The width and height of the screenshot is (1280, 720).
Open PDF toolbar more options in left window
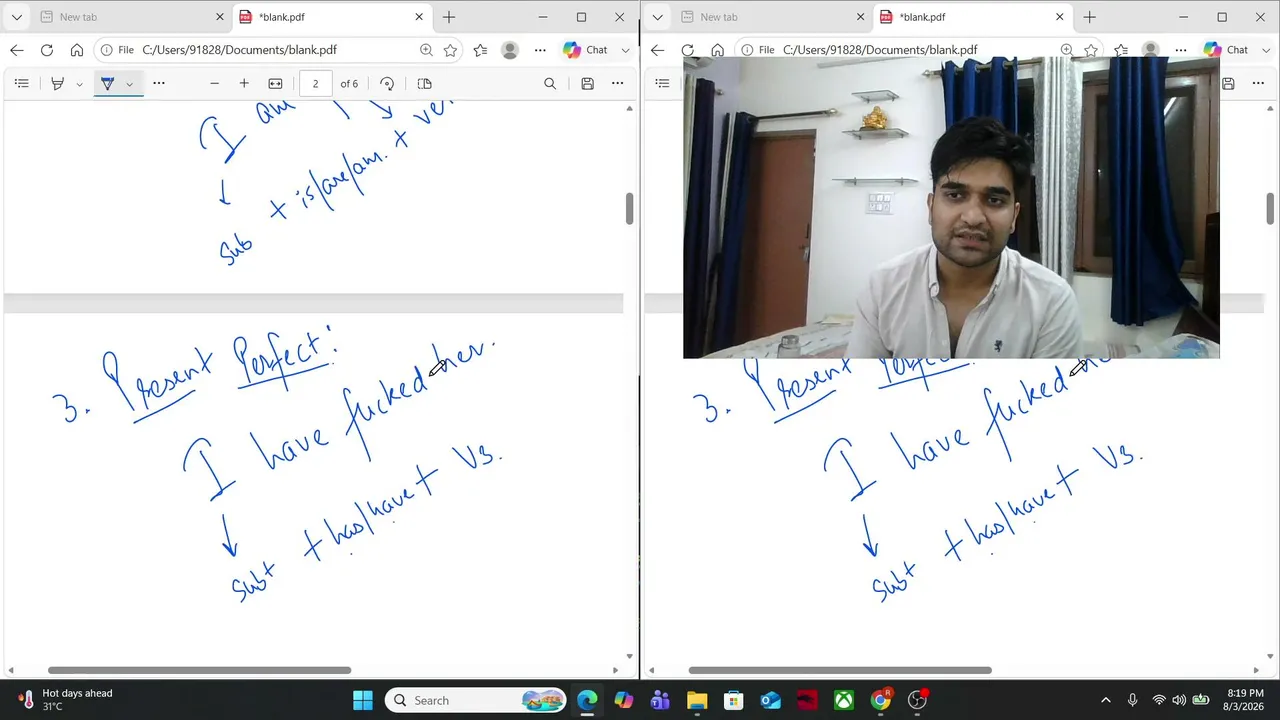pyautogui.click(x=618, y=84)
